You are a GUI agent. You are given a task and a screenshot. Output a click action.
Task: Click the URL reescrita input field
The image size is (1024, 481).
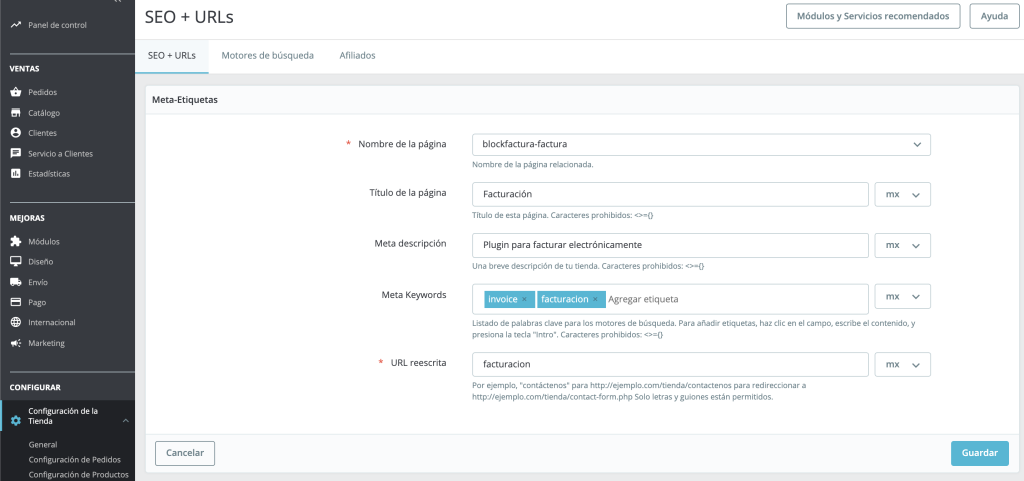point(670,364)
